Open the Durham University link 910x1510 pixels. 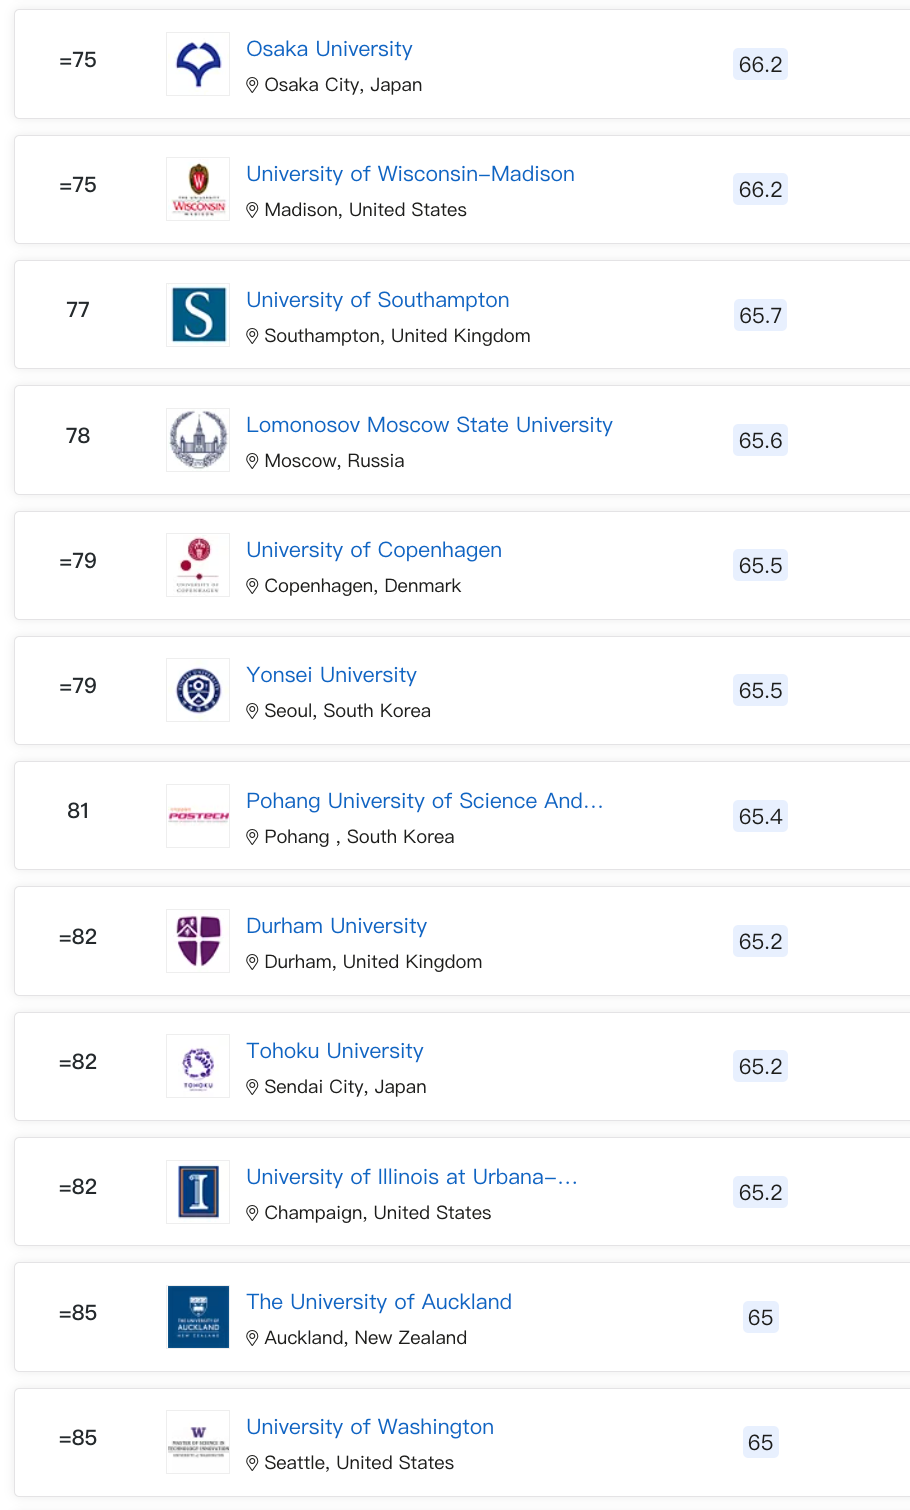click(336, 926)
